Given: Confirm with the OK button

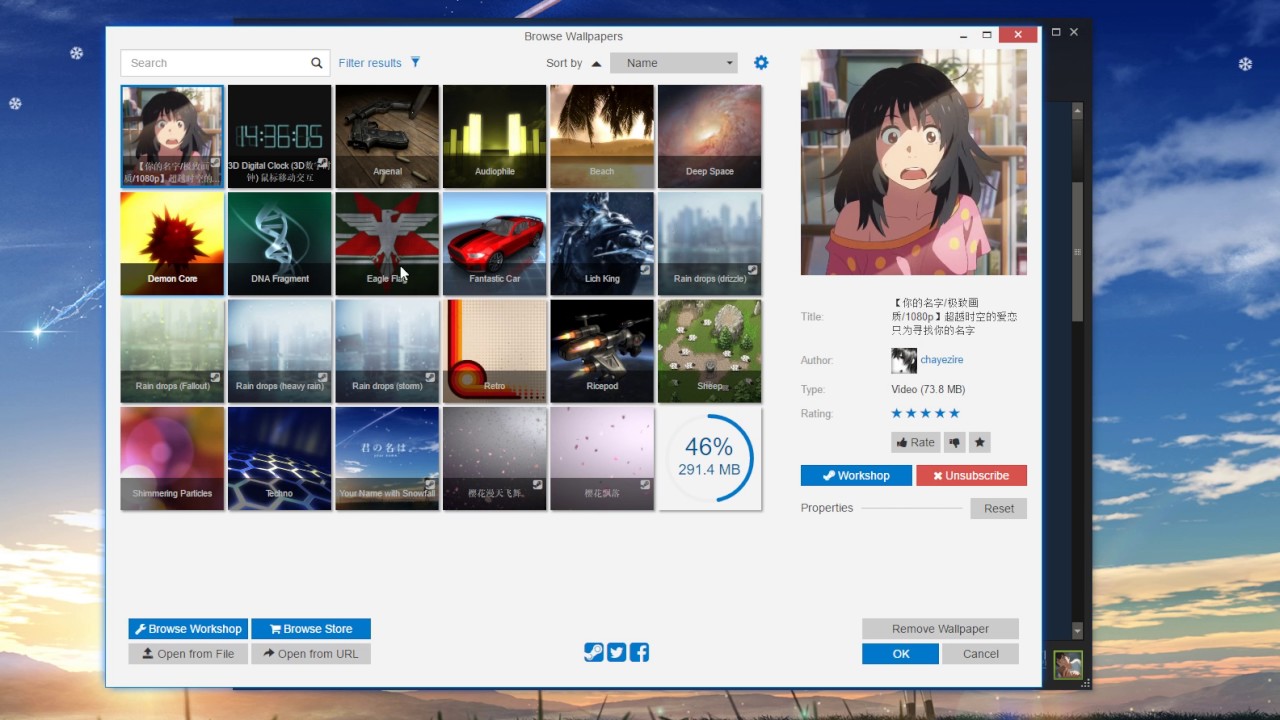Looking at the screenshot, I should pyautogui.click(x=900, y=654).
